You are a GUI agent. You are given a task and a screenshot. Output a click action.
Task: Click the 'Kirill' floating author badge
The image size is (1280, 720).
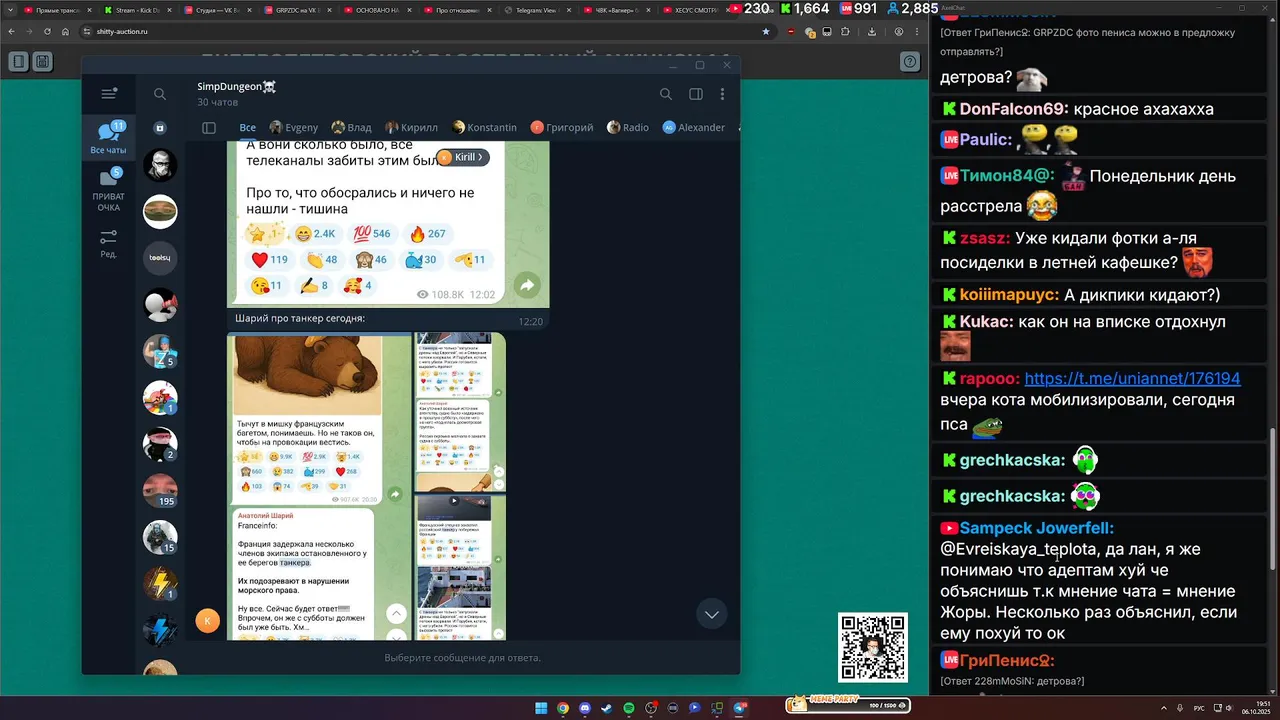[x=464, y=157]
